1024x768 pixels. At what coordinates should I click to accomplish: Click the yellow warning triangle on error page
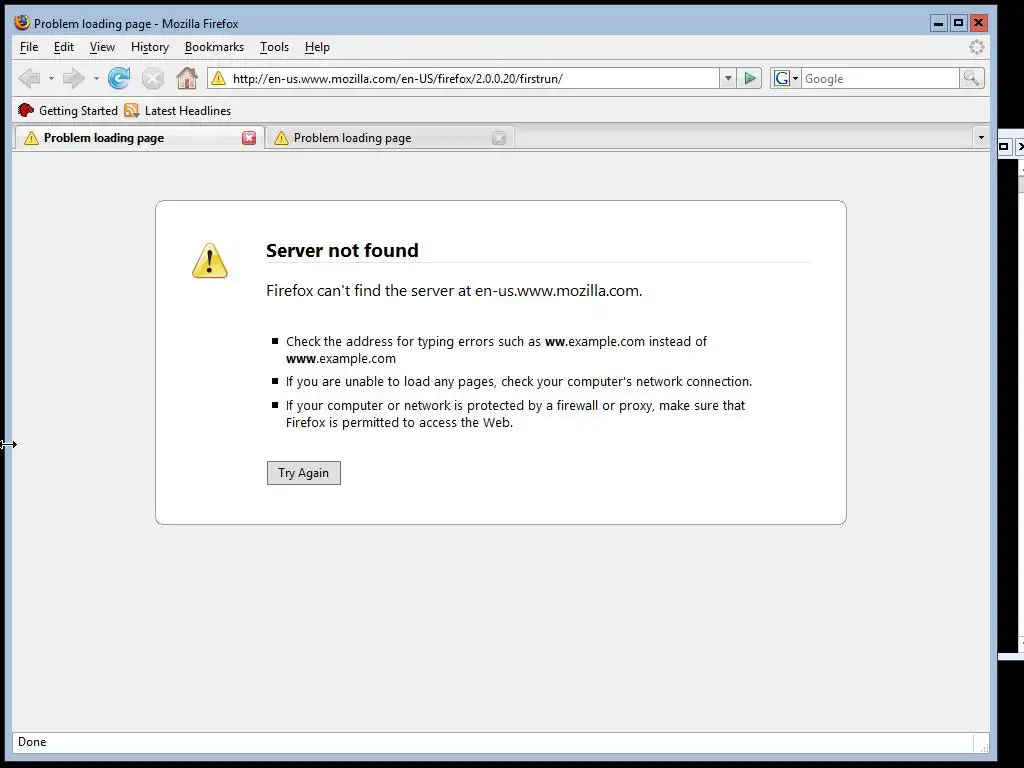(210, 261)
